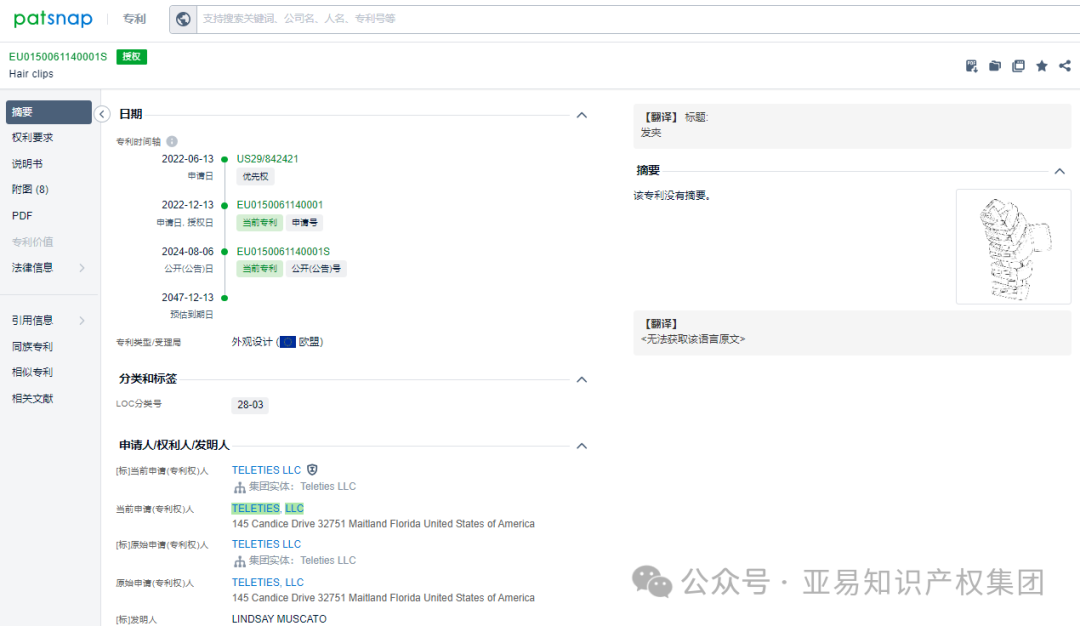Screen dimensions: 1080x626
Task: Click the copy/compare windows icon
Action: coord(1018,66)
